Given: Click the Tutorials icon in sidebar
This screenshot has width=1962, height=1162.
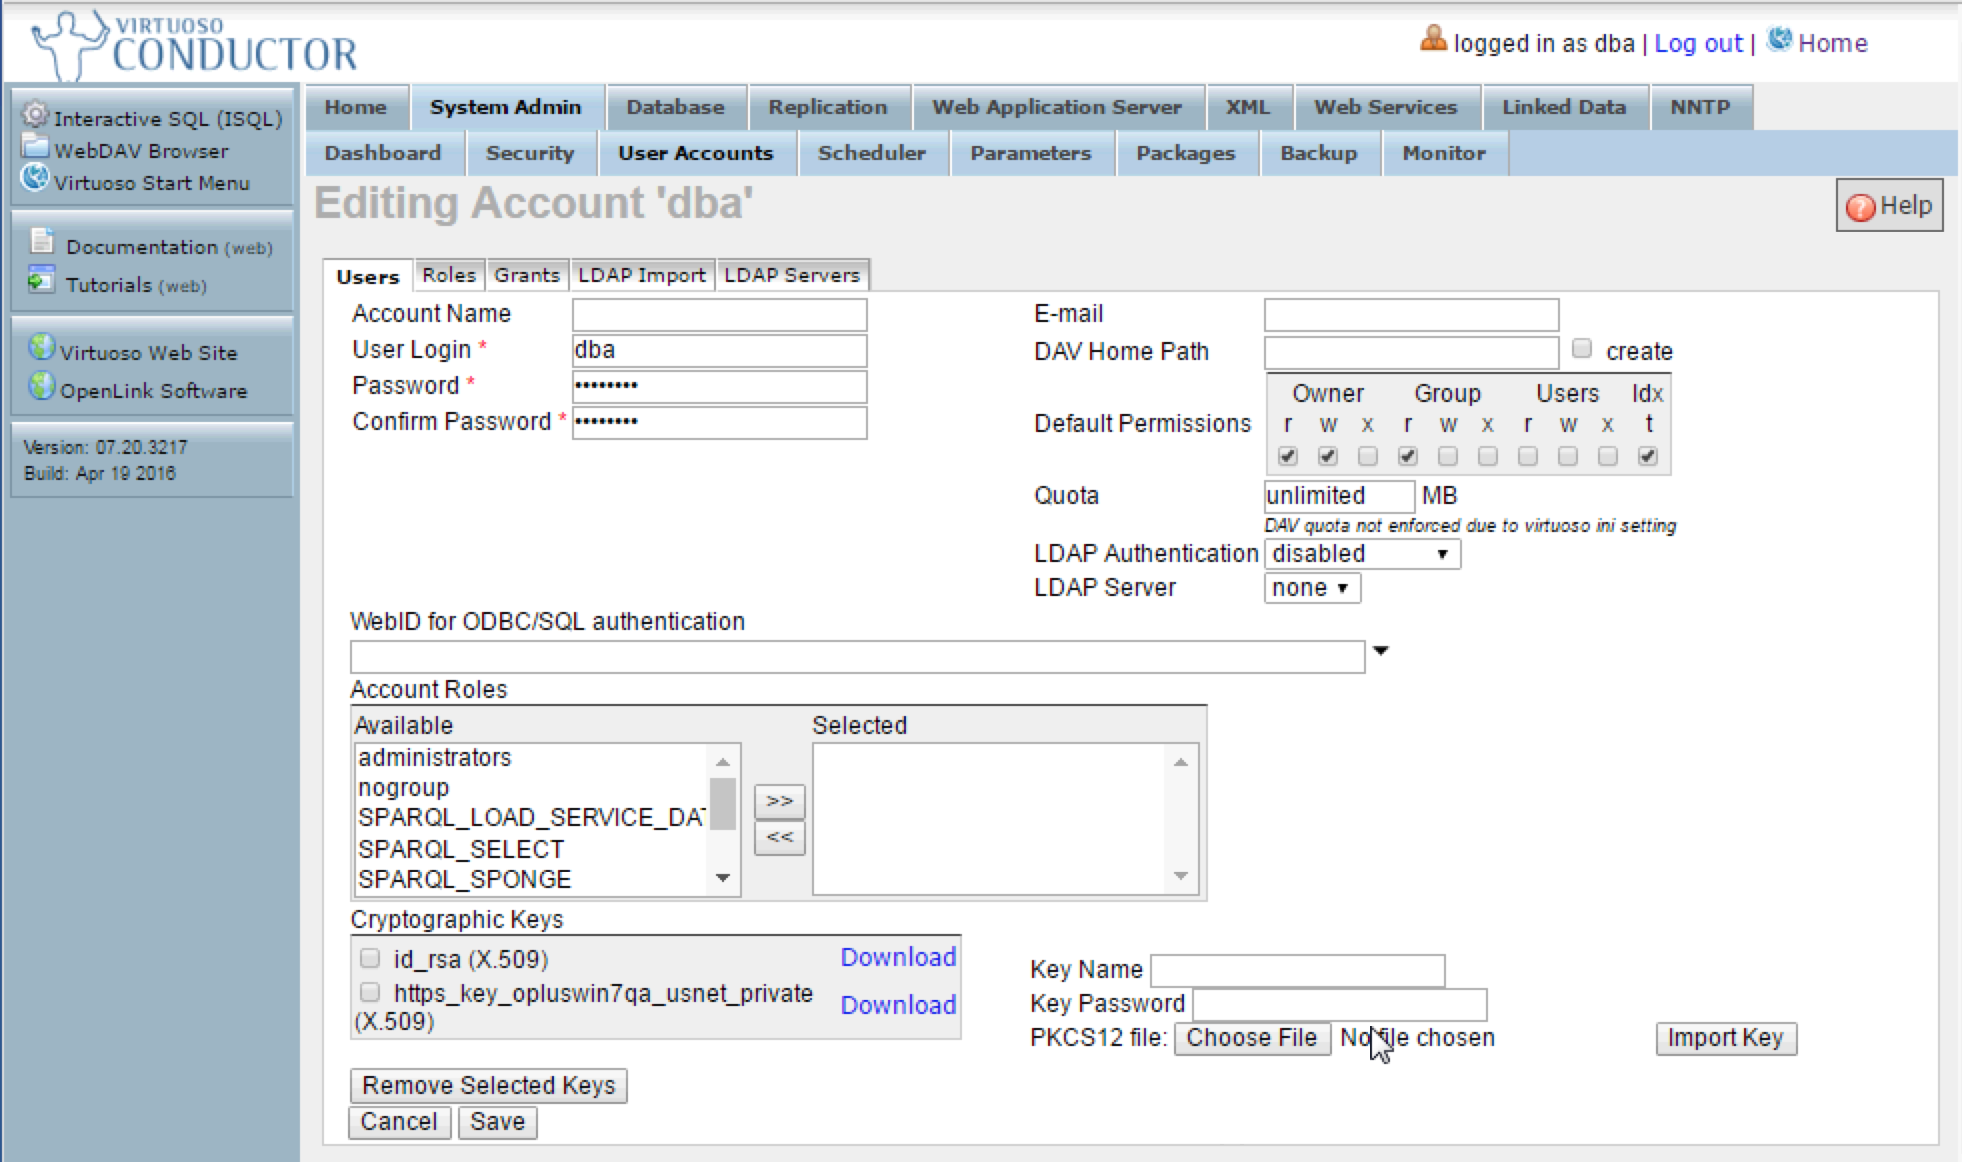Looking at the screenshot, I should 41,279.
